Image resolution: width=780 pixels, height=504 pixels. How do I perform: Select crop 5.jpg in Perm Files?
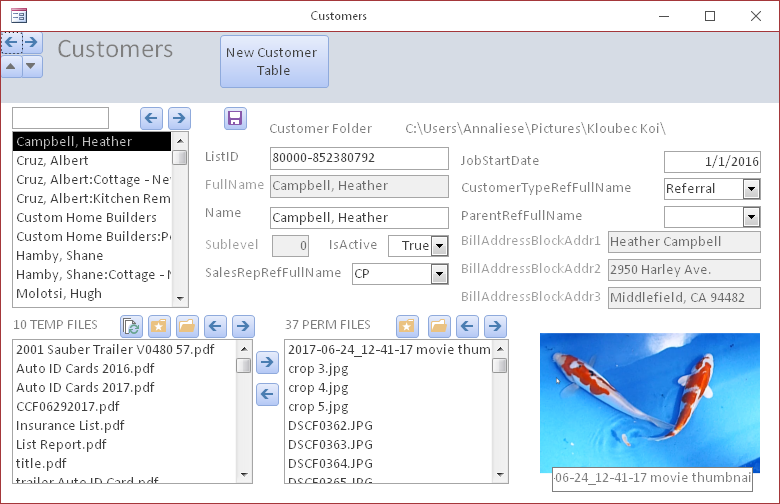389,406
